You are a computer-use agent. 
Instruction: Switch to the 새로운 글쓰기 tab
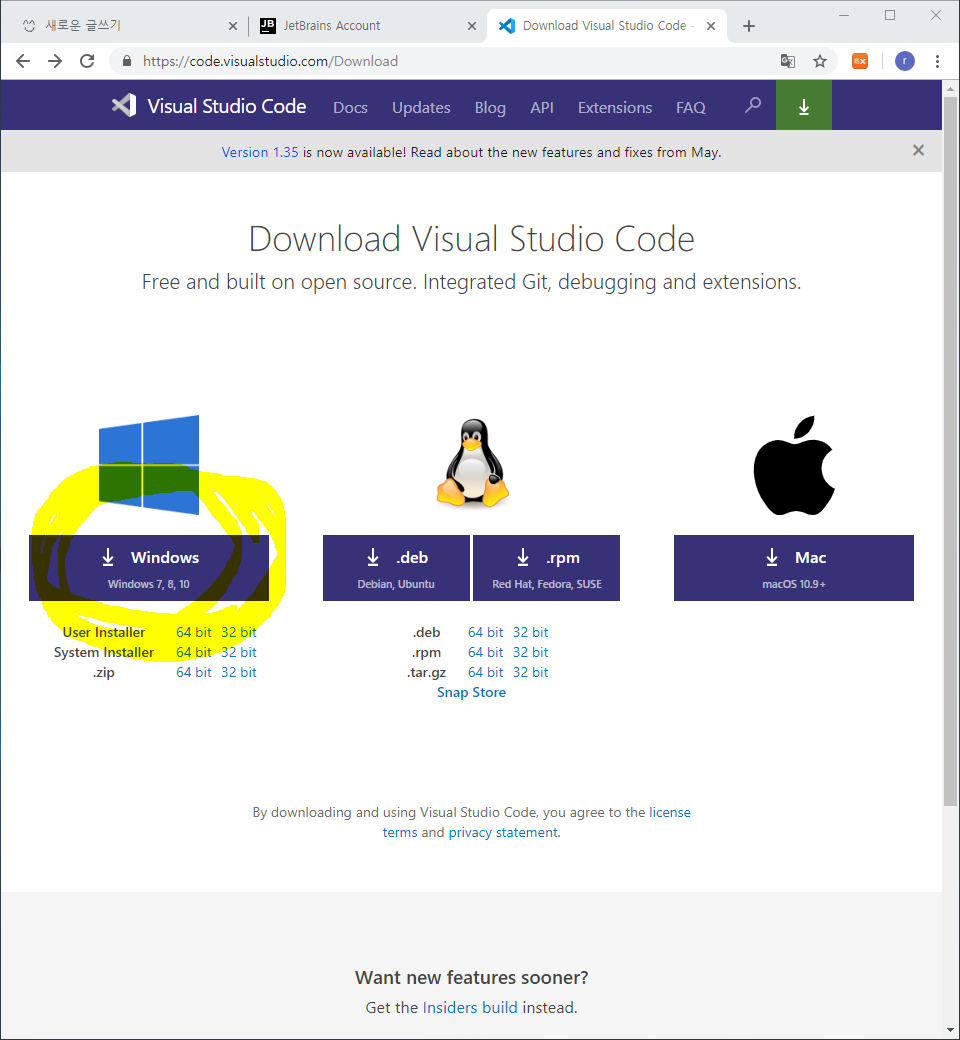click(124, 26)
